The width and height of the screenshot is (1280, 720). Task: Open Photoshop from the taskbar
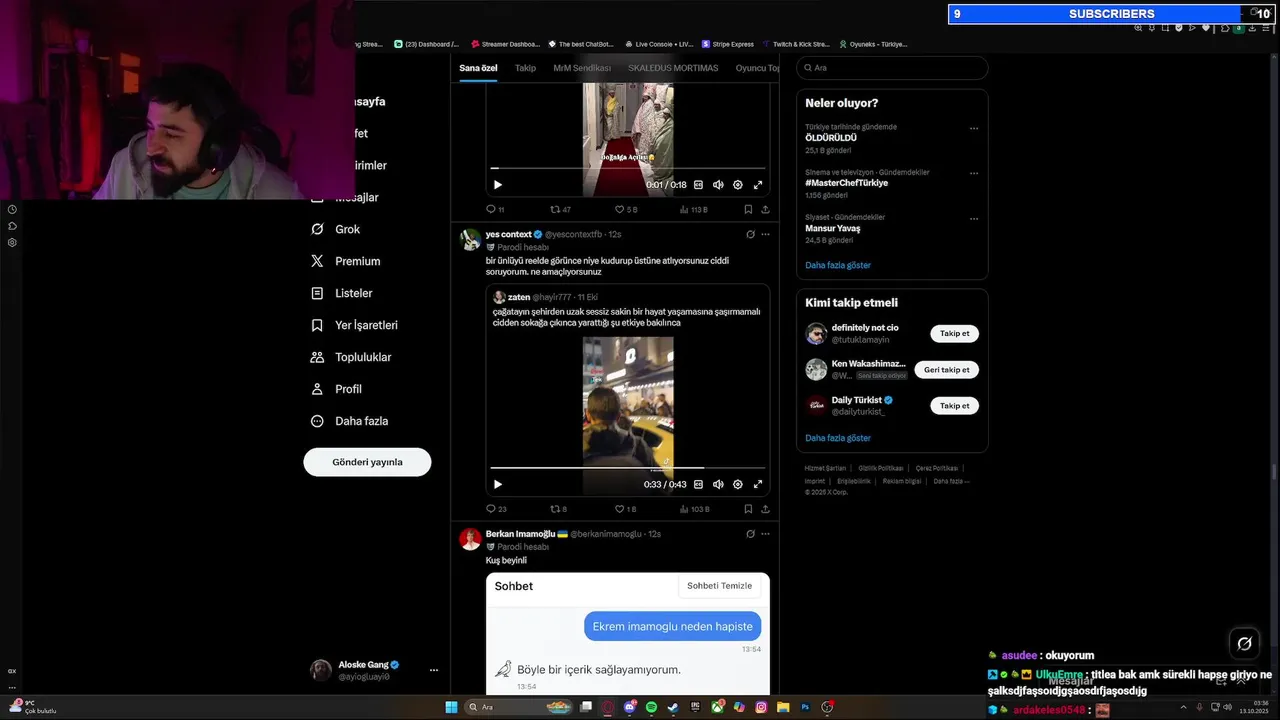pos(805,707)
